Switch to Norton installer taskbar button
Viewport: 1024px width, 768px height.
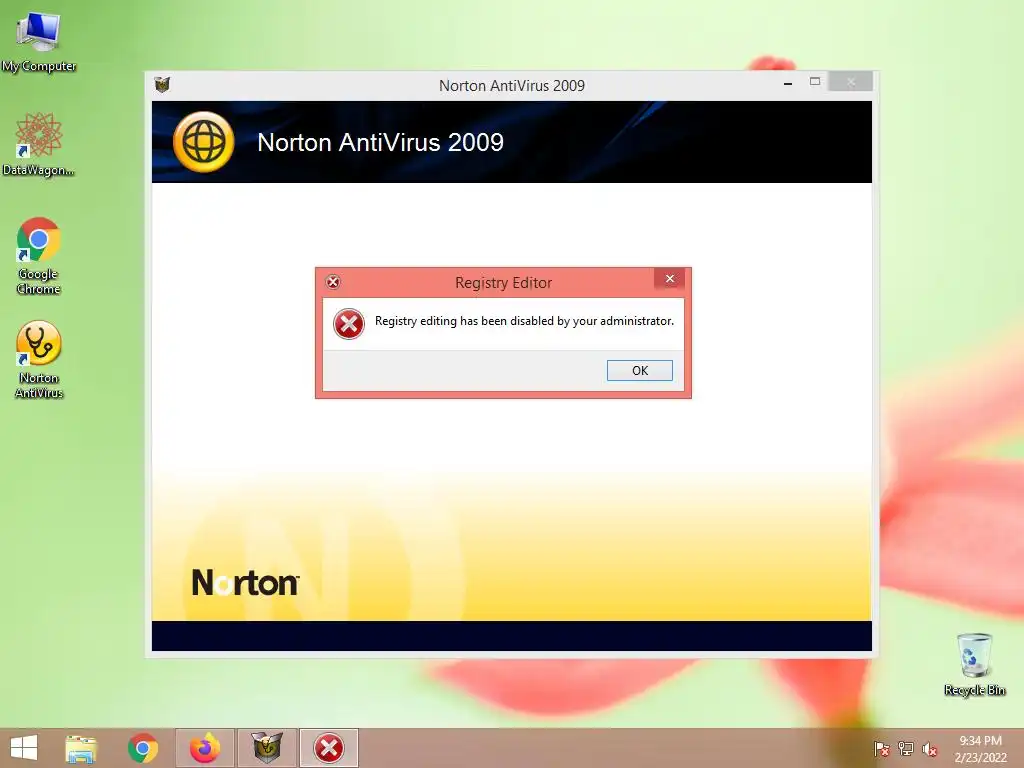click(267, 748)
